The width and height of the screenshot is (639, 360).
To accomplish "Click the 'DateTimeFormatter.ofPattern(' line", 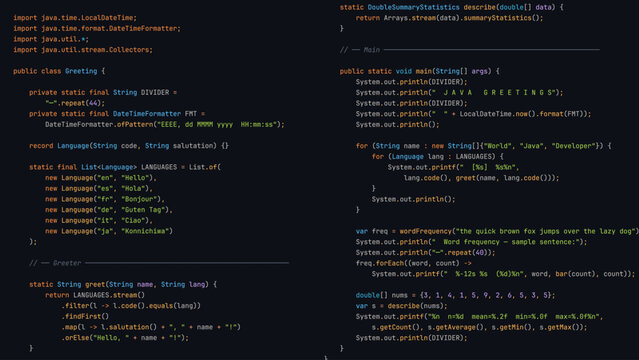I will [165, 124].
